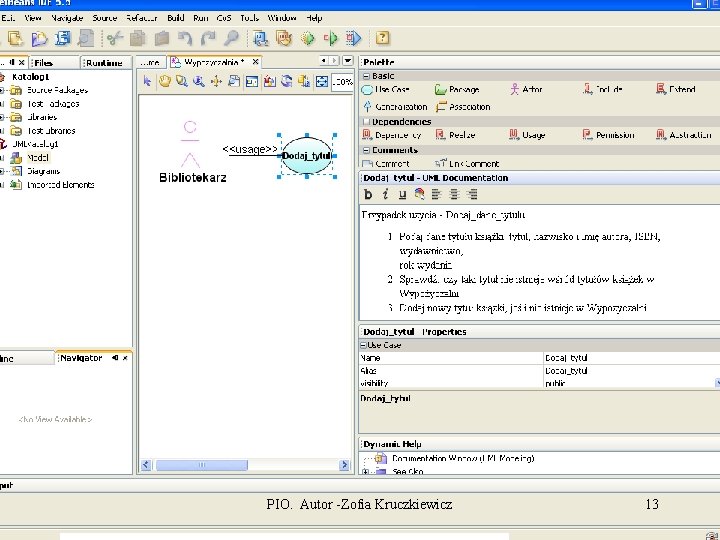Click the Debug Main Project icon

(331, 38)
